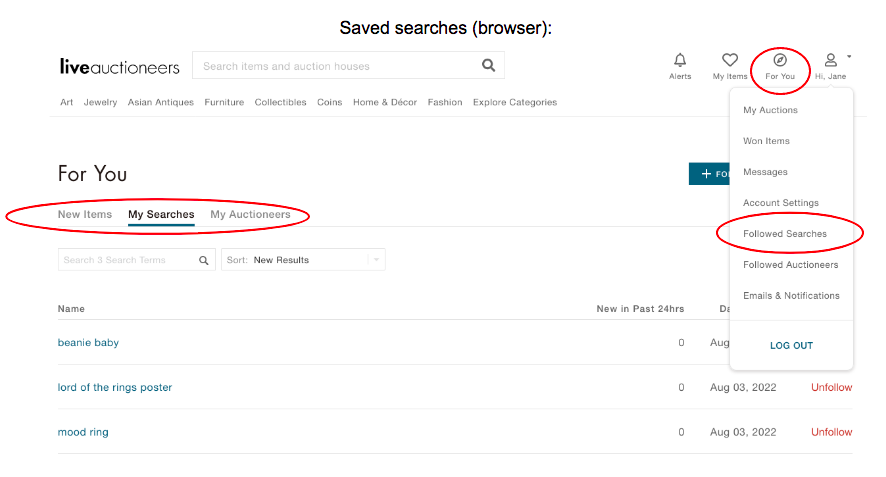The image size is (886, 477).
Task: Unfollow the mood ring search
Action: (831, 432)
